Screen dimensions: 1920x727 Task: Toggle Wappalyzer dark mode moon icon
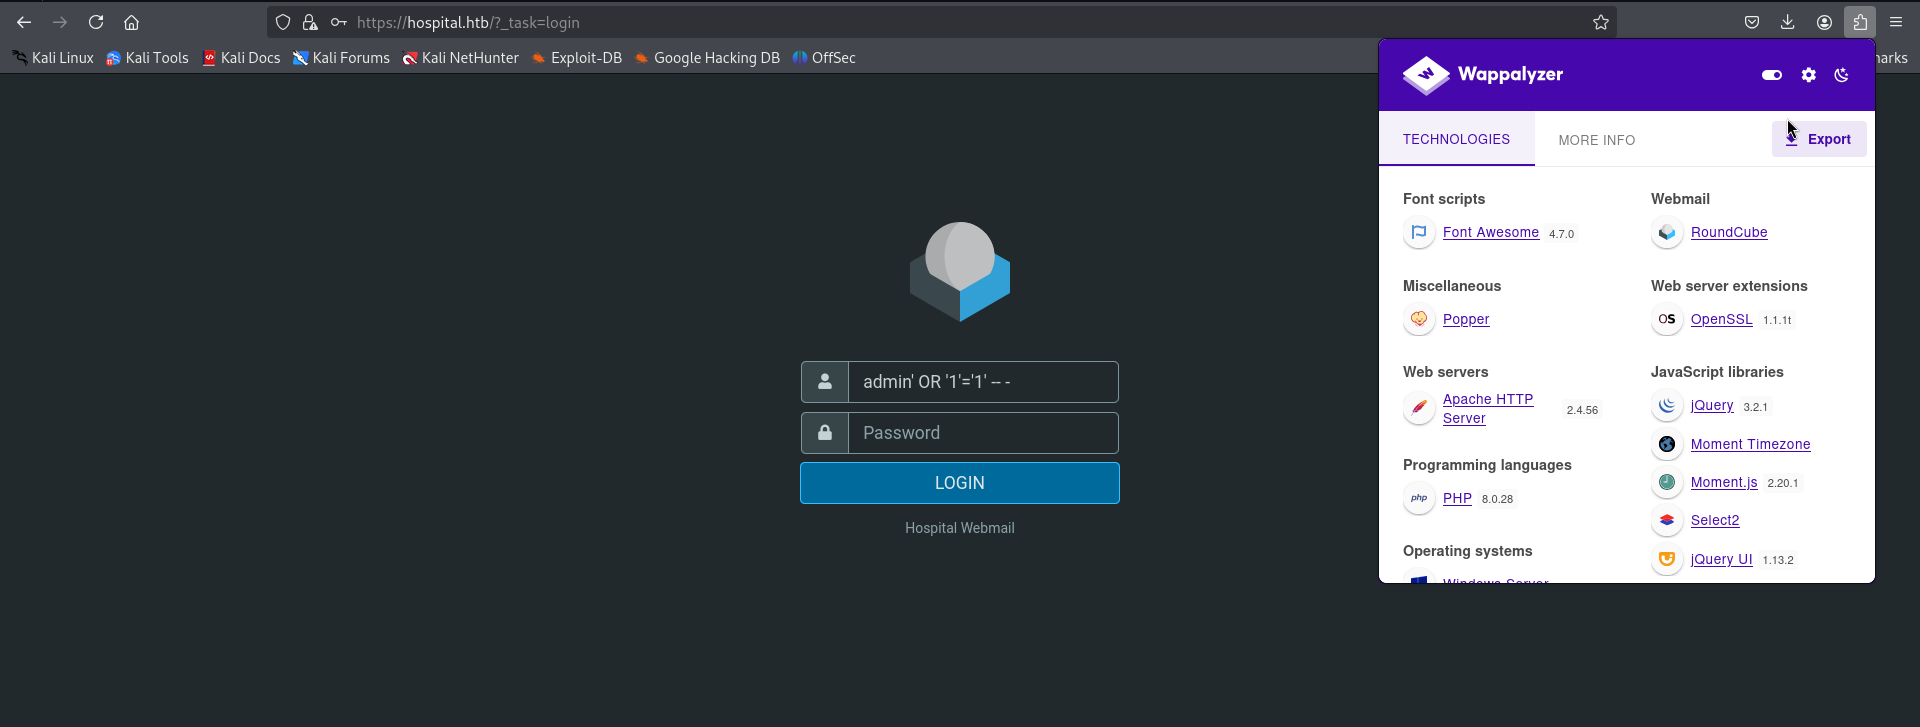[x=1841, y=75]
